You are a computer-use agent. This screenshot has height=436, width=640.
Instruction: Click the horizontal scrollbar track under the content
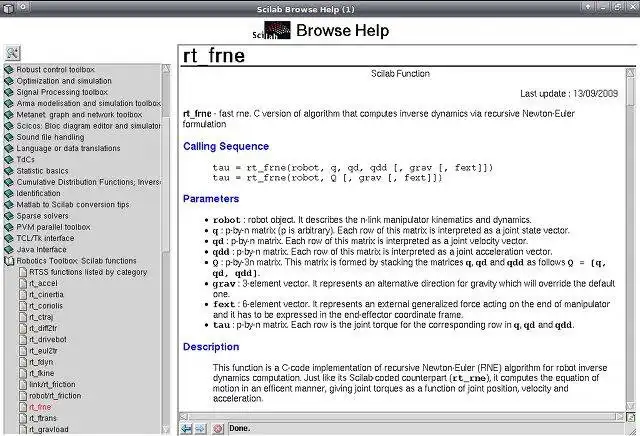point(402,417)
